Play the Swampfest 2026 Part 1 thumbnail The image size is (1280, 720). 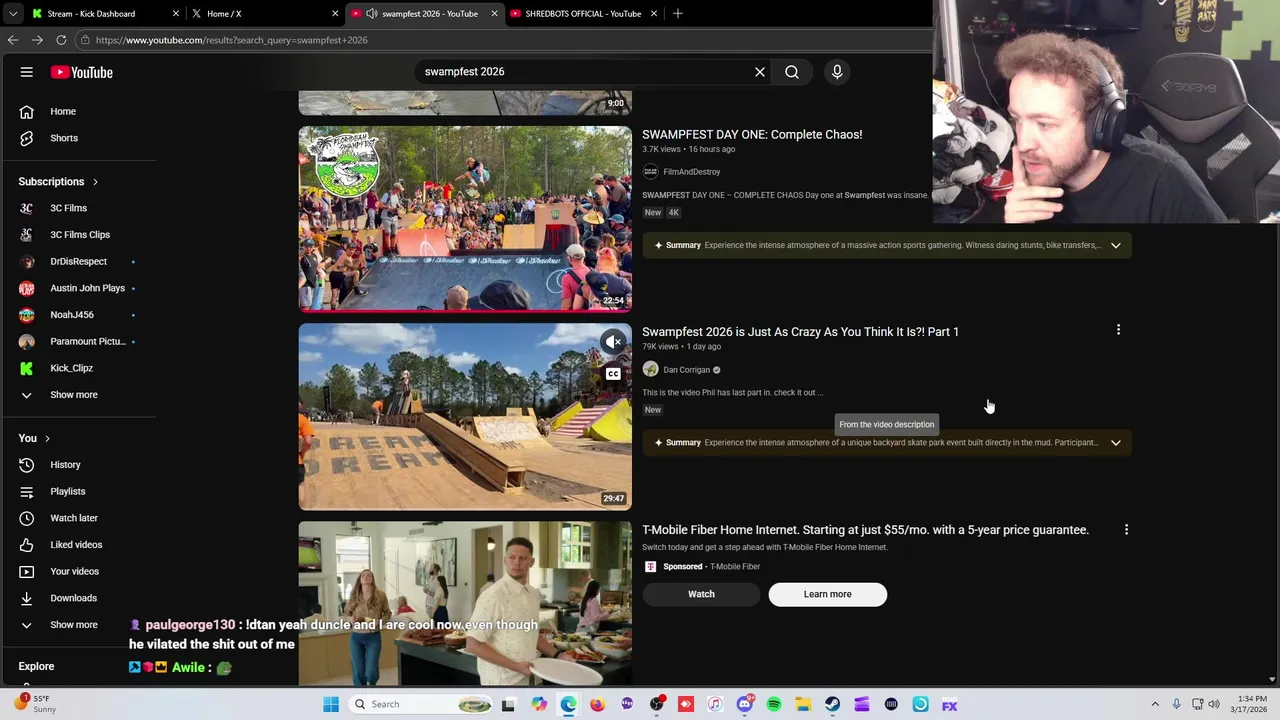coord(465,416)
